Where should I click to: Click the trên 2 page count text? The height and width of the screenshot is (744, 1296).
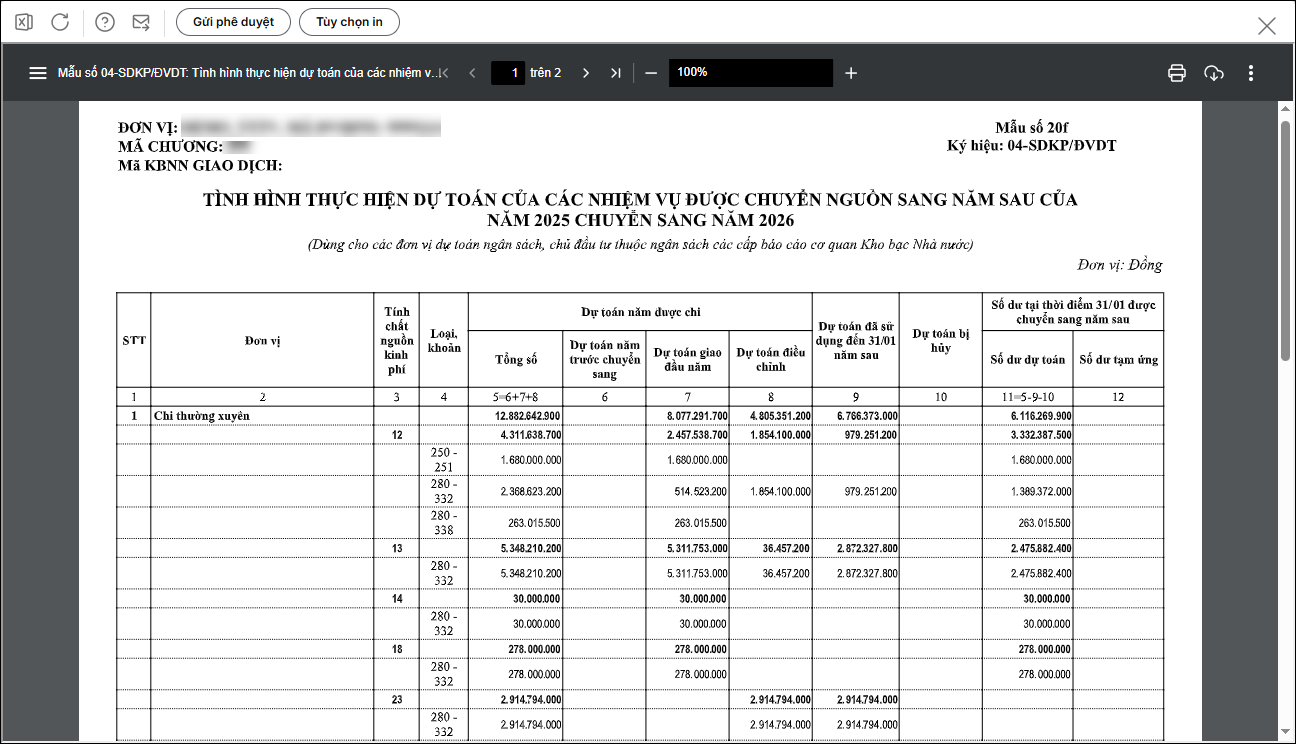click(546, 73)
